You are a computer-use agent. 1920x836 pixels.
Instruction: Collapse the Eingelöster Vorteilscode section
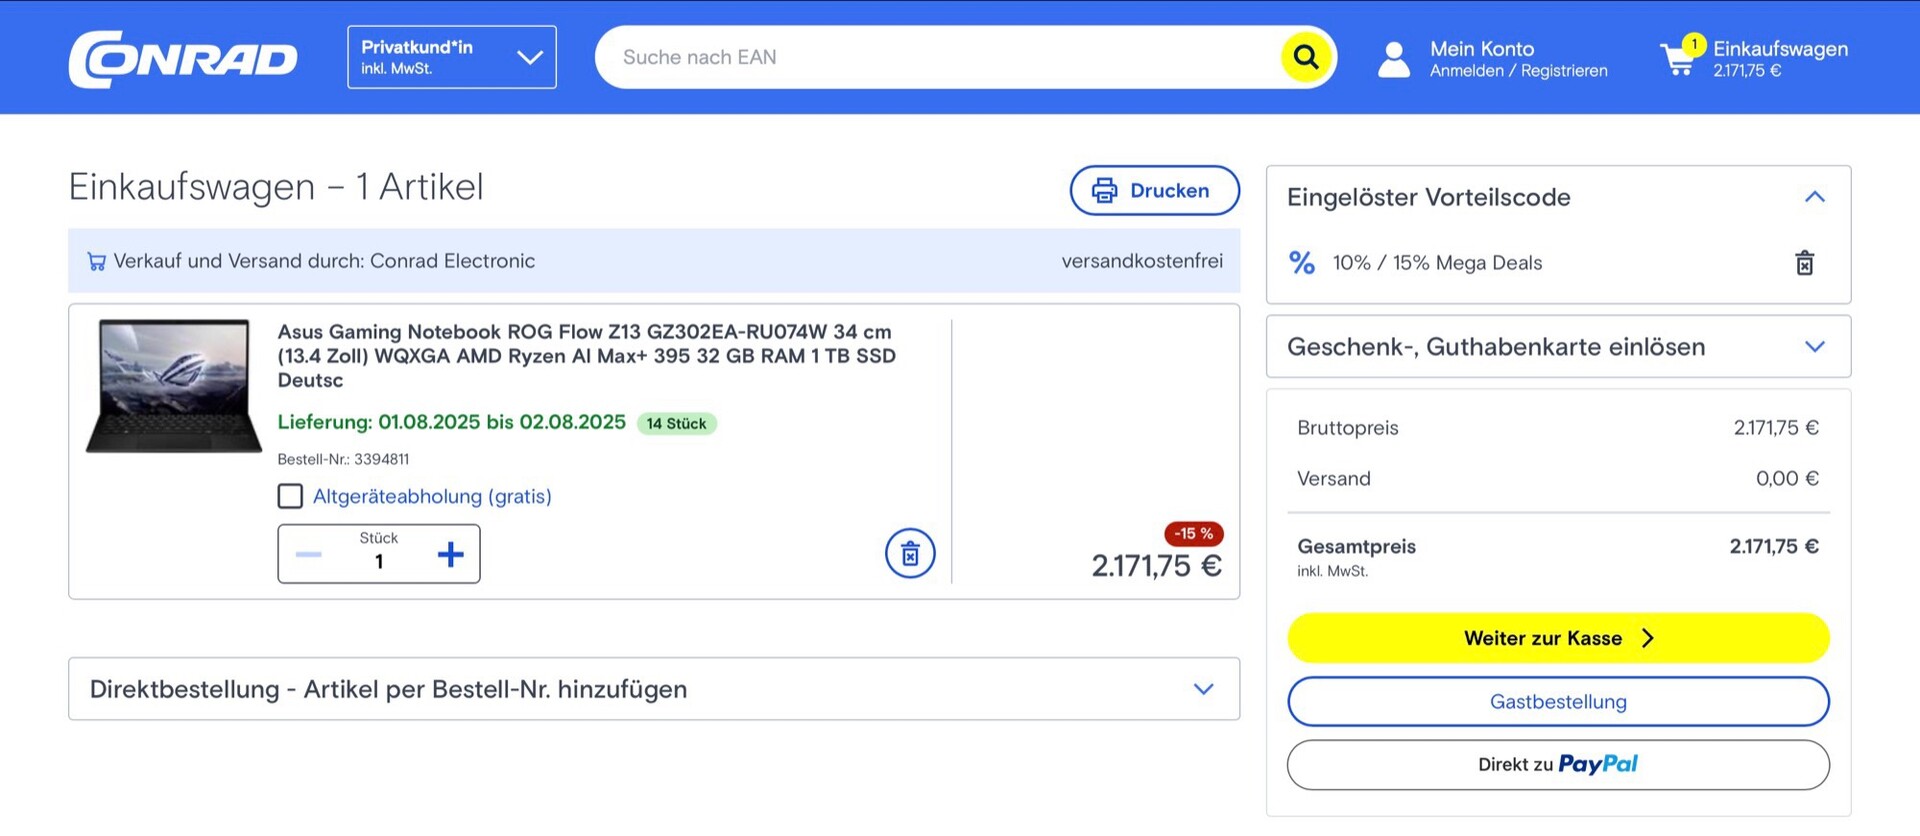[x=1814, y=197]
